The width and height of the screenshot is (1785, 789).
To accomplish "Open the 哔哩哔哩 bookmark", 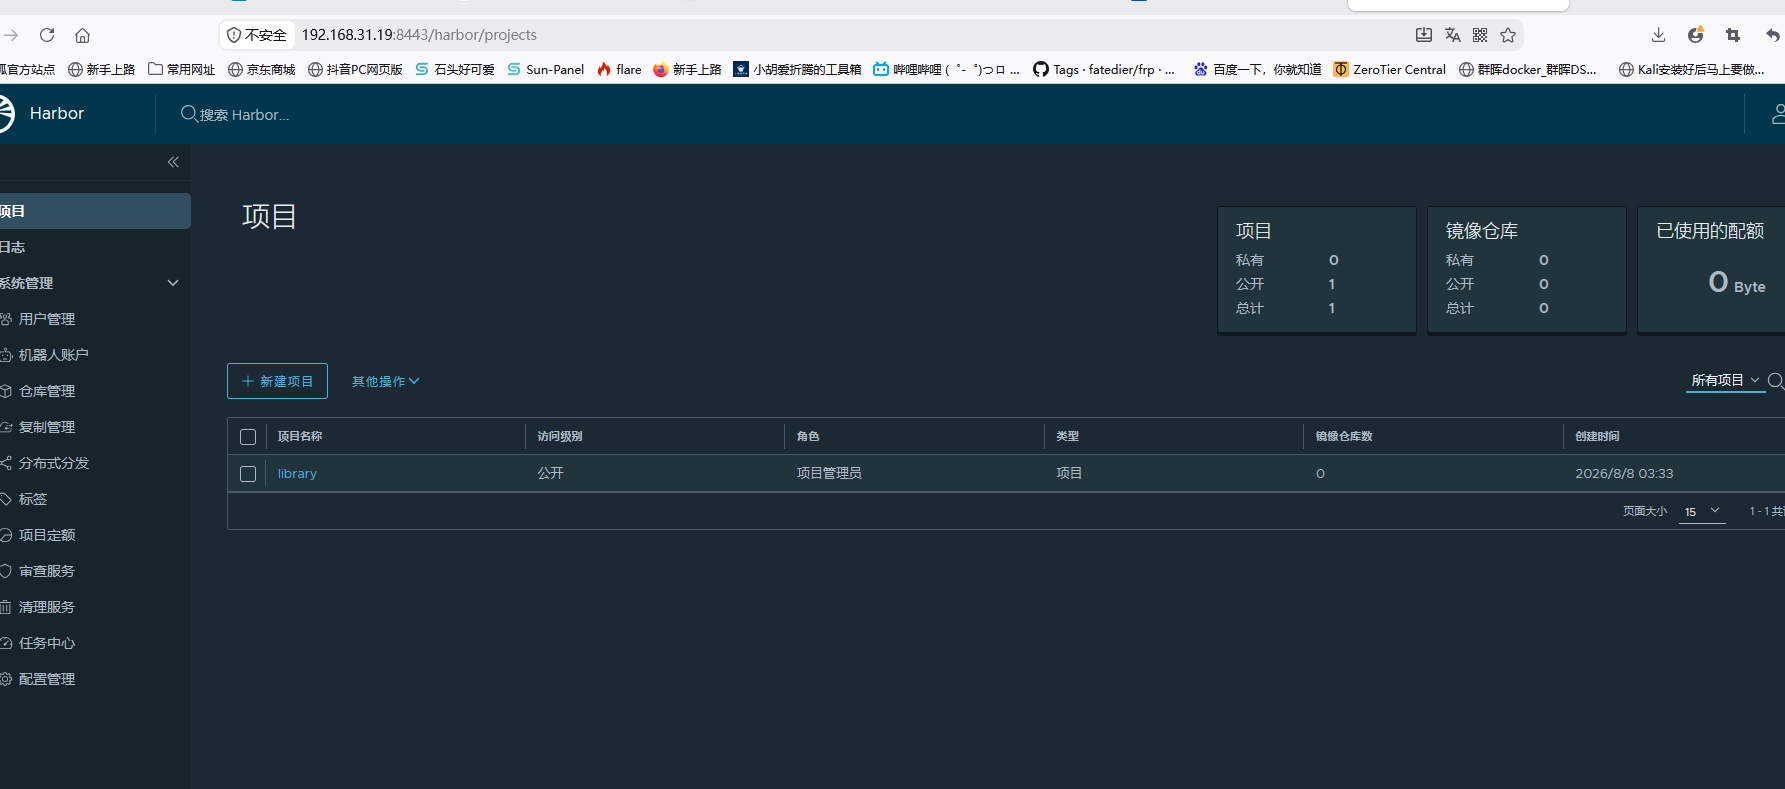I will coord(946,69).
